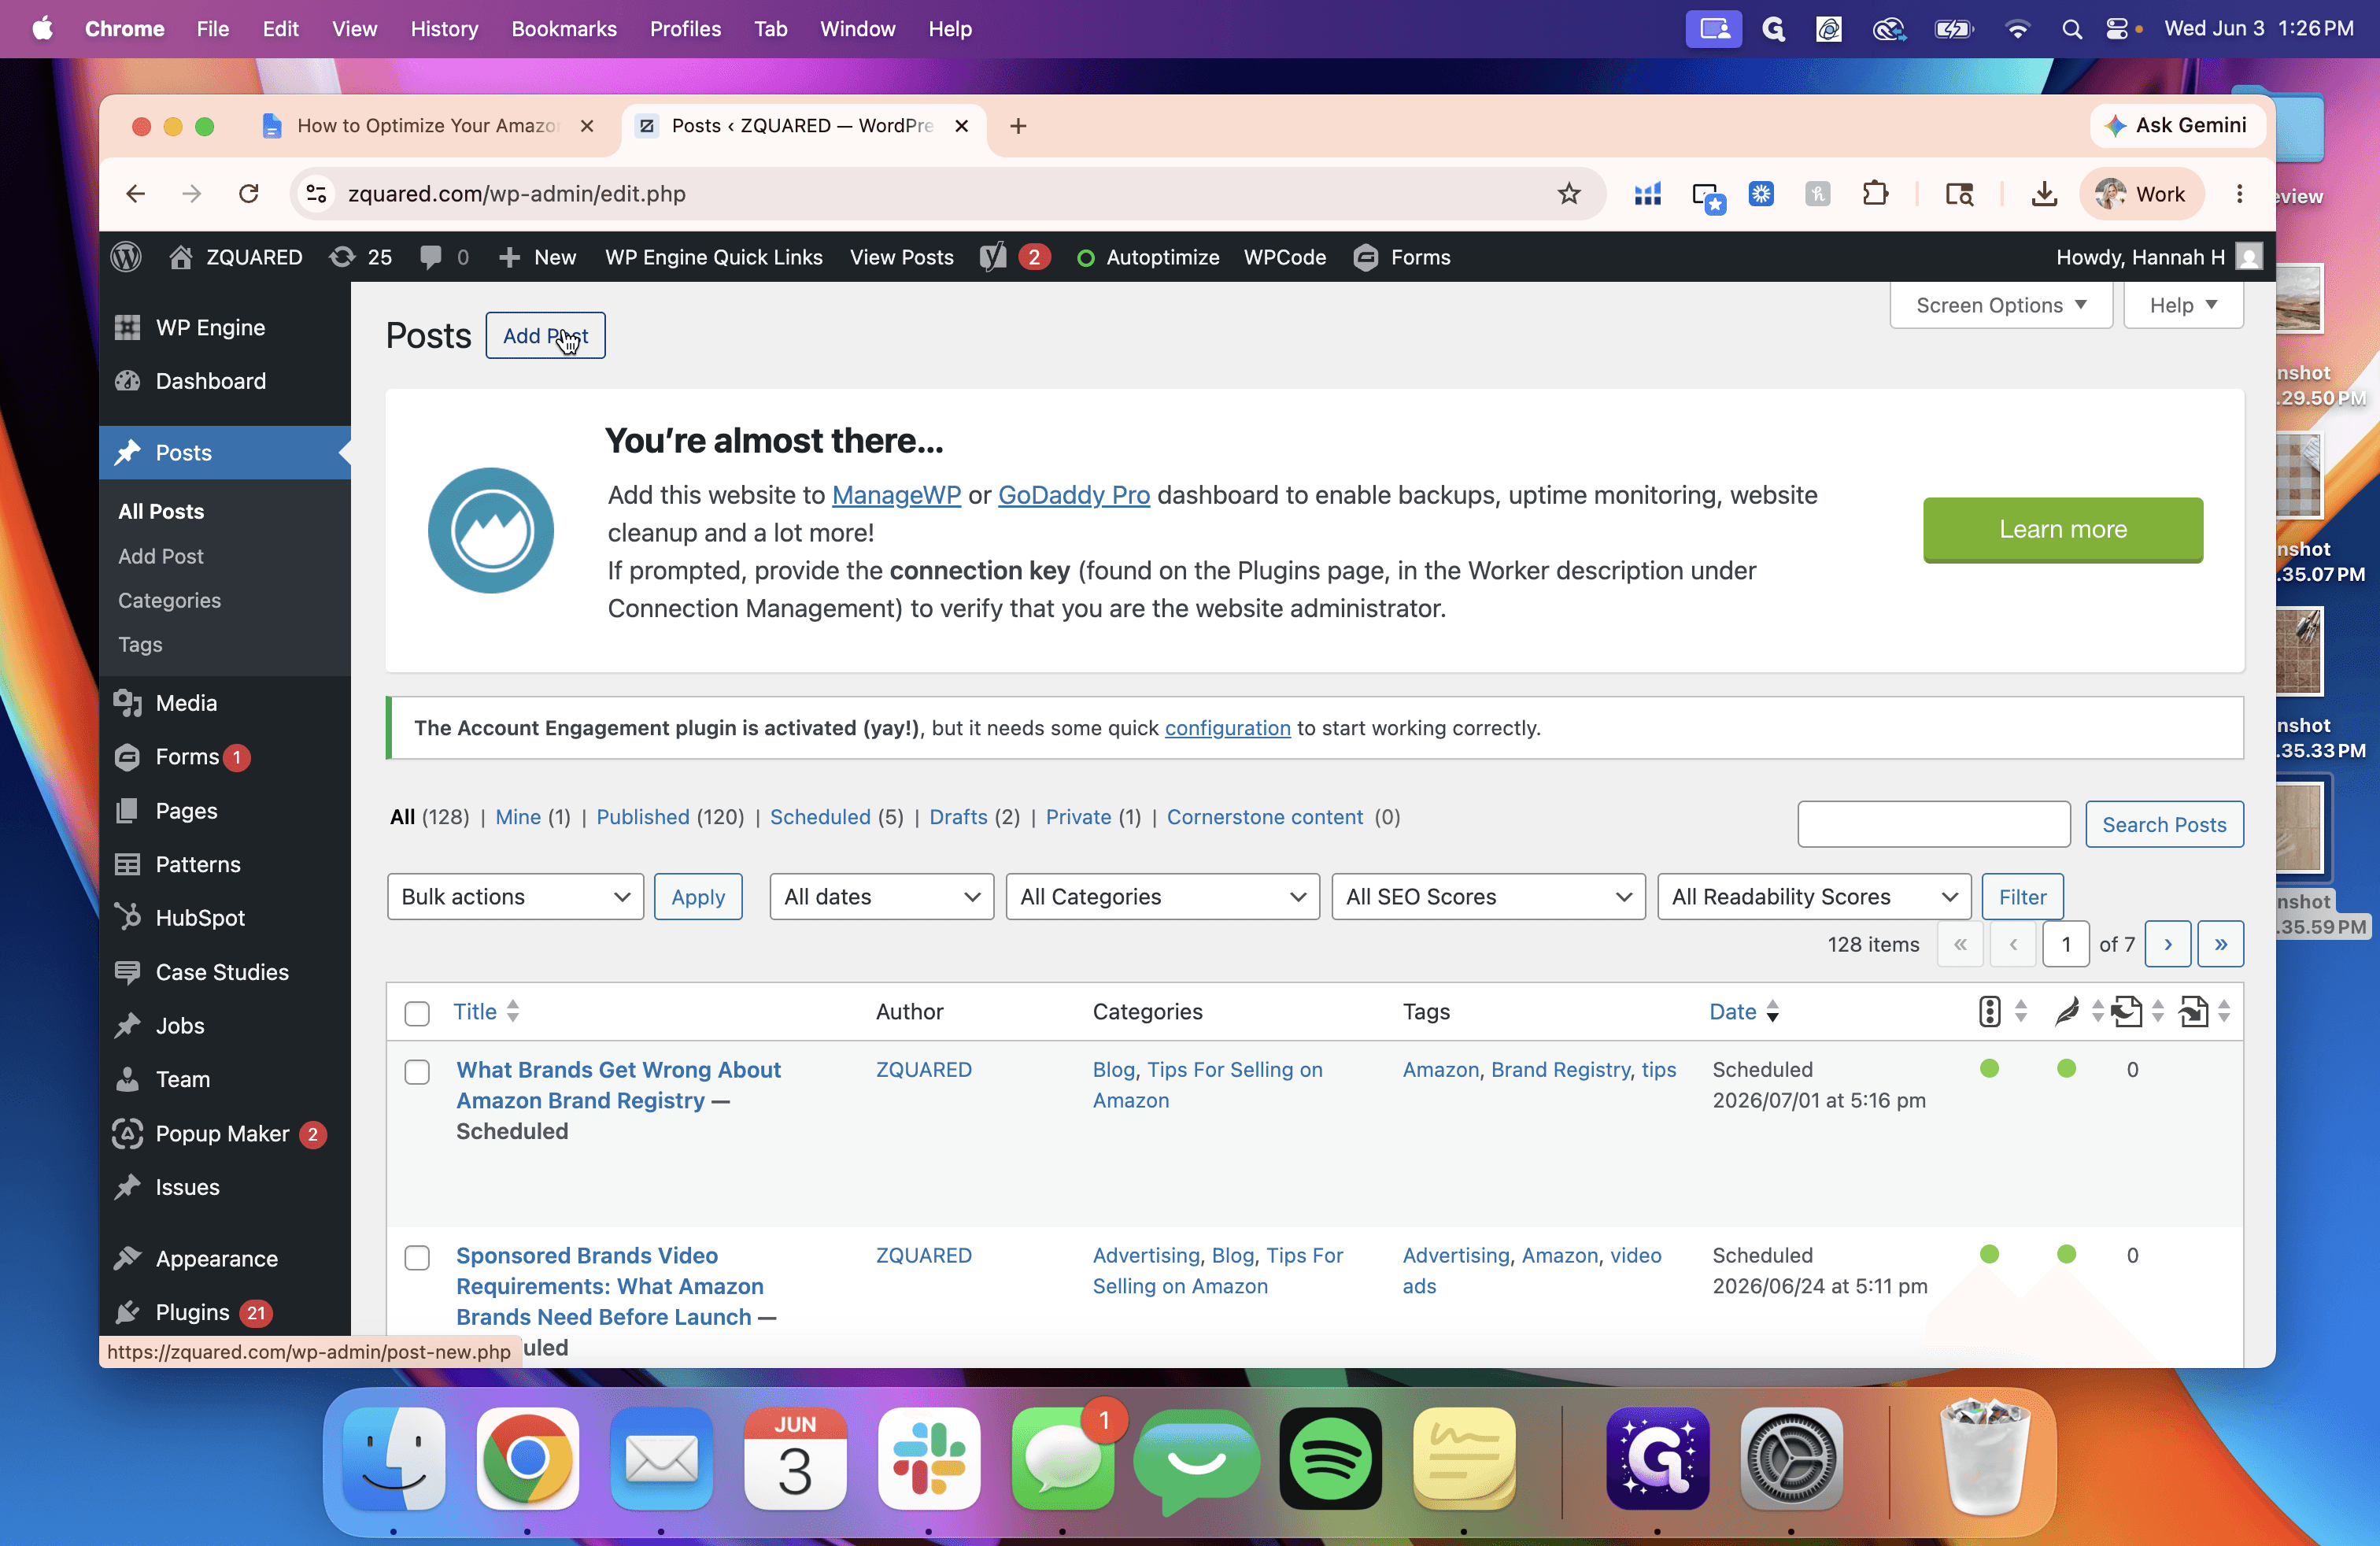The width and height of the screenshot is (2380, 1546).
Task: Open the ManageWP link
Action: point(896,494)
